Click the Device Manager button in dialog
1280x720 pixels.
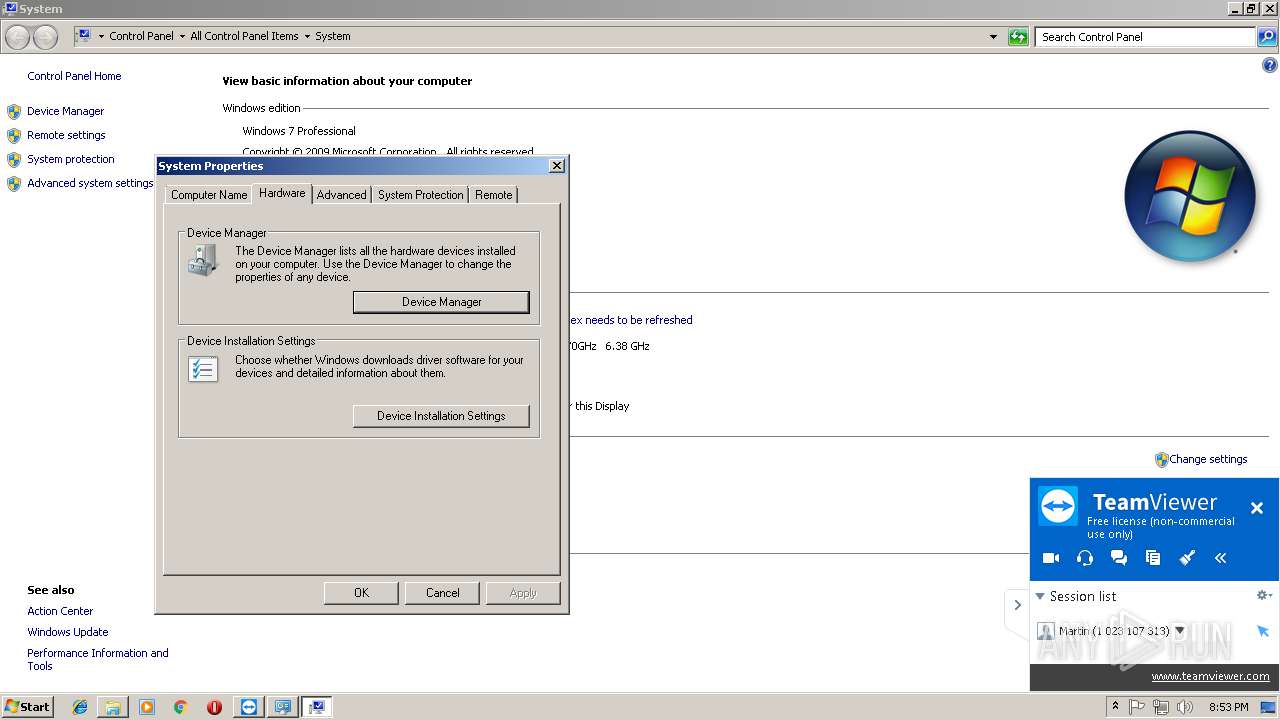(441, 302)
